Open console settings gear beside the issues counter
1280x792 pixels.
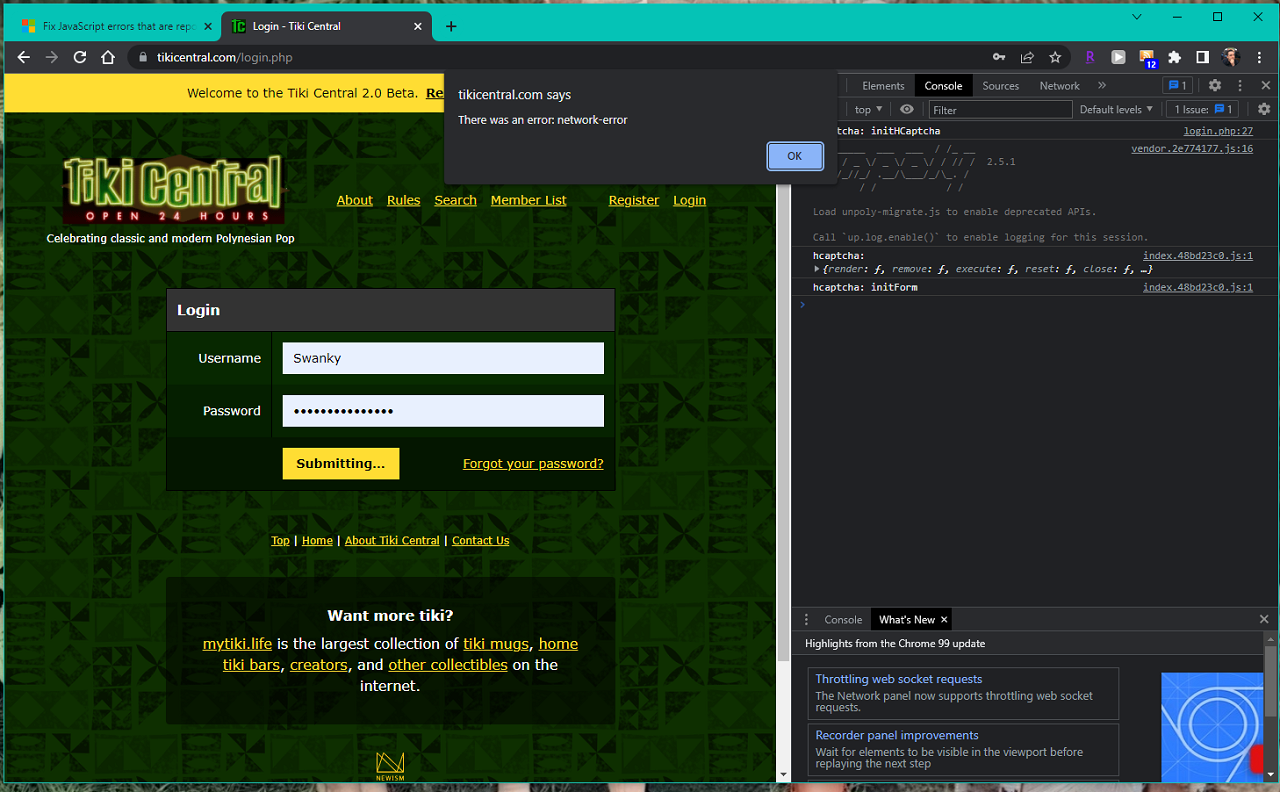[1263, 109]
